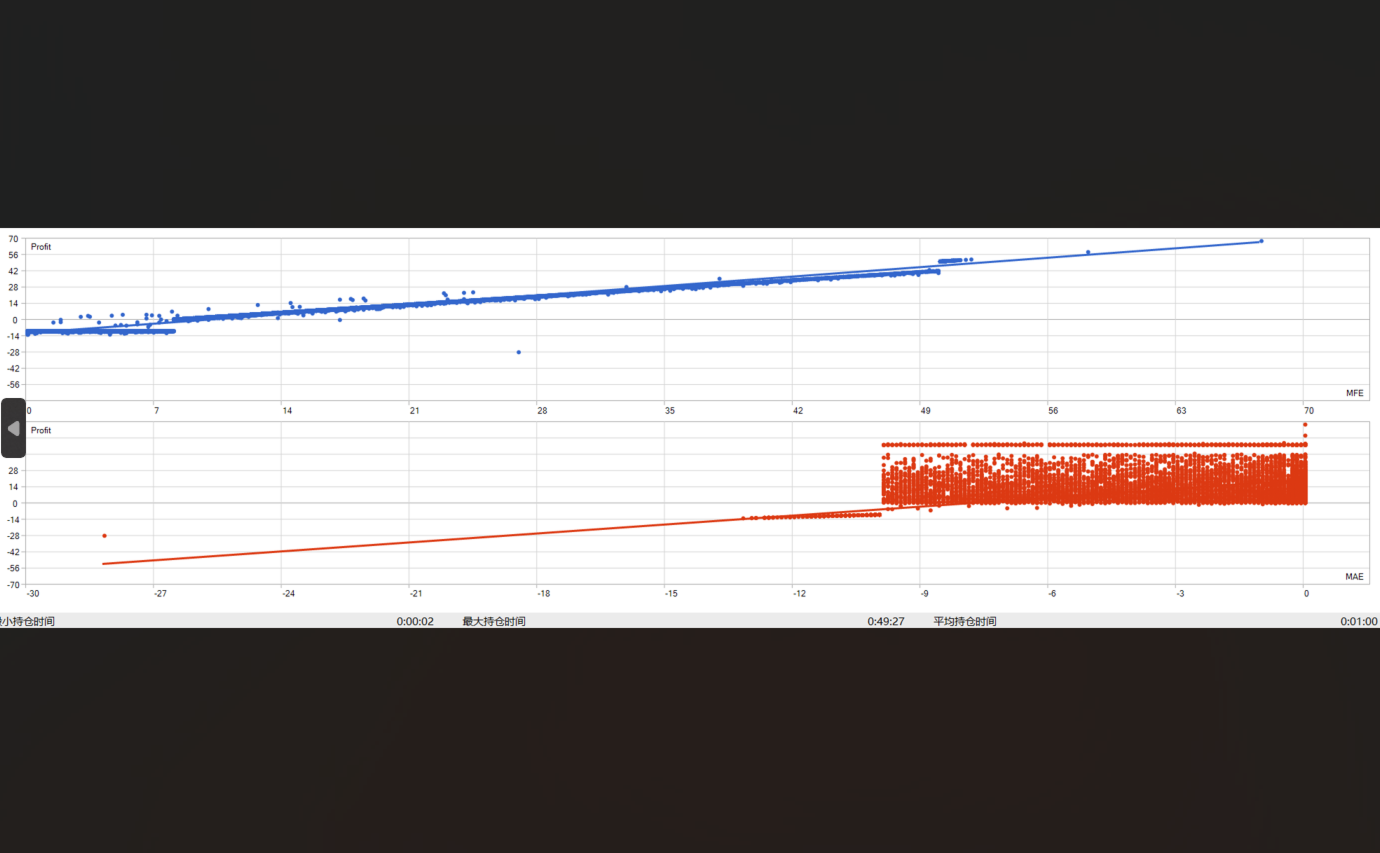
Task: Click the 最大持仓时间 label
Action: 494,621
